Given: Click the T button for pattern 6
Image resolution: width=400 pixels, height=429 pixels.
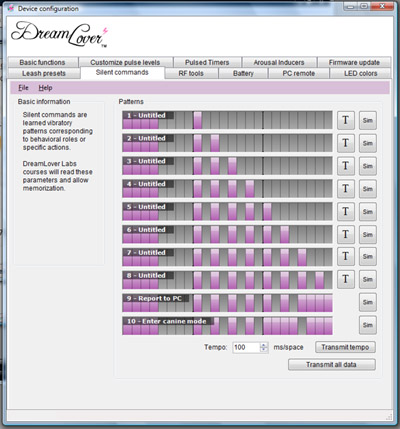Looking at the screenshot, I should coord(346,234).
